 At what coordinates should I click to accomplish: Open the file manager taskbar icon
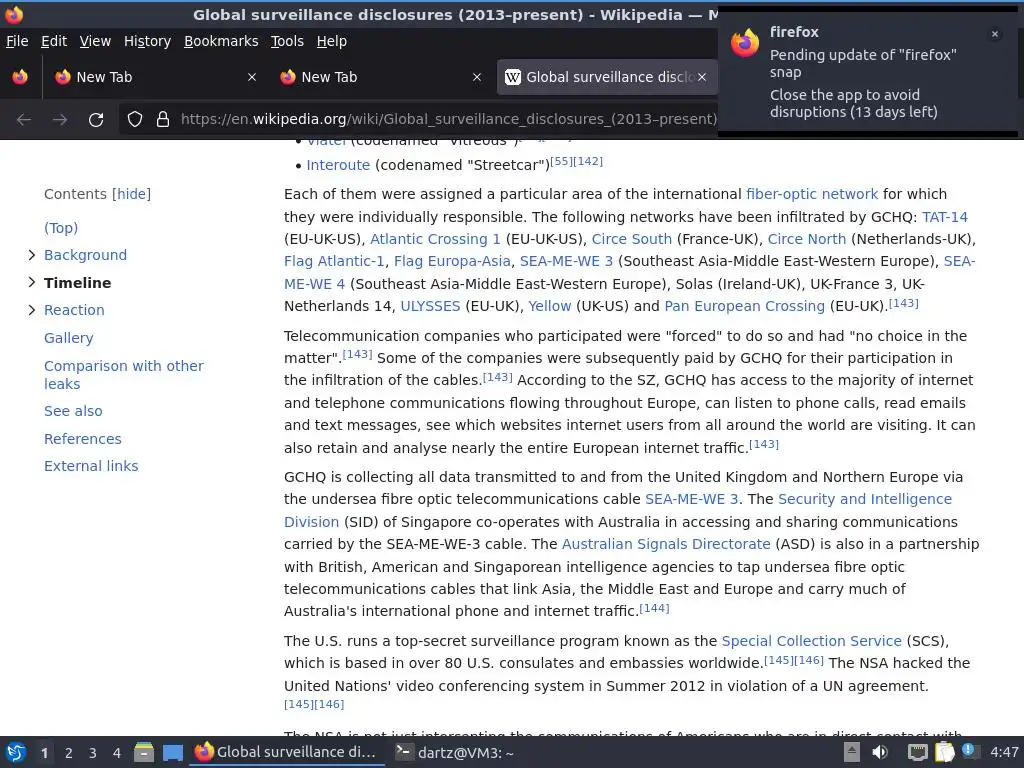(144, 752)
